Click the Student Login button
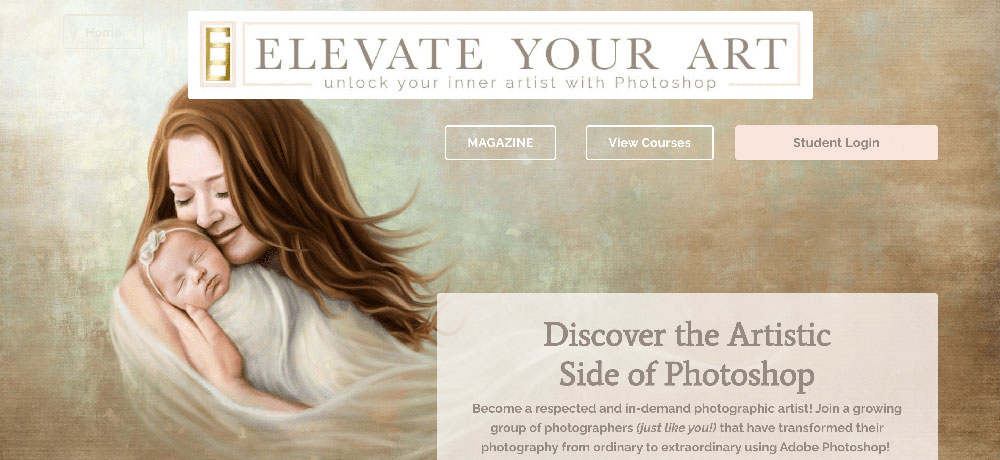 [x=836, y=143]
